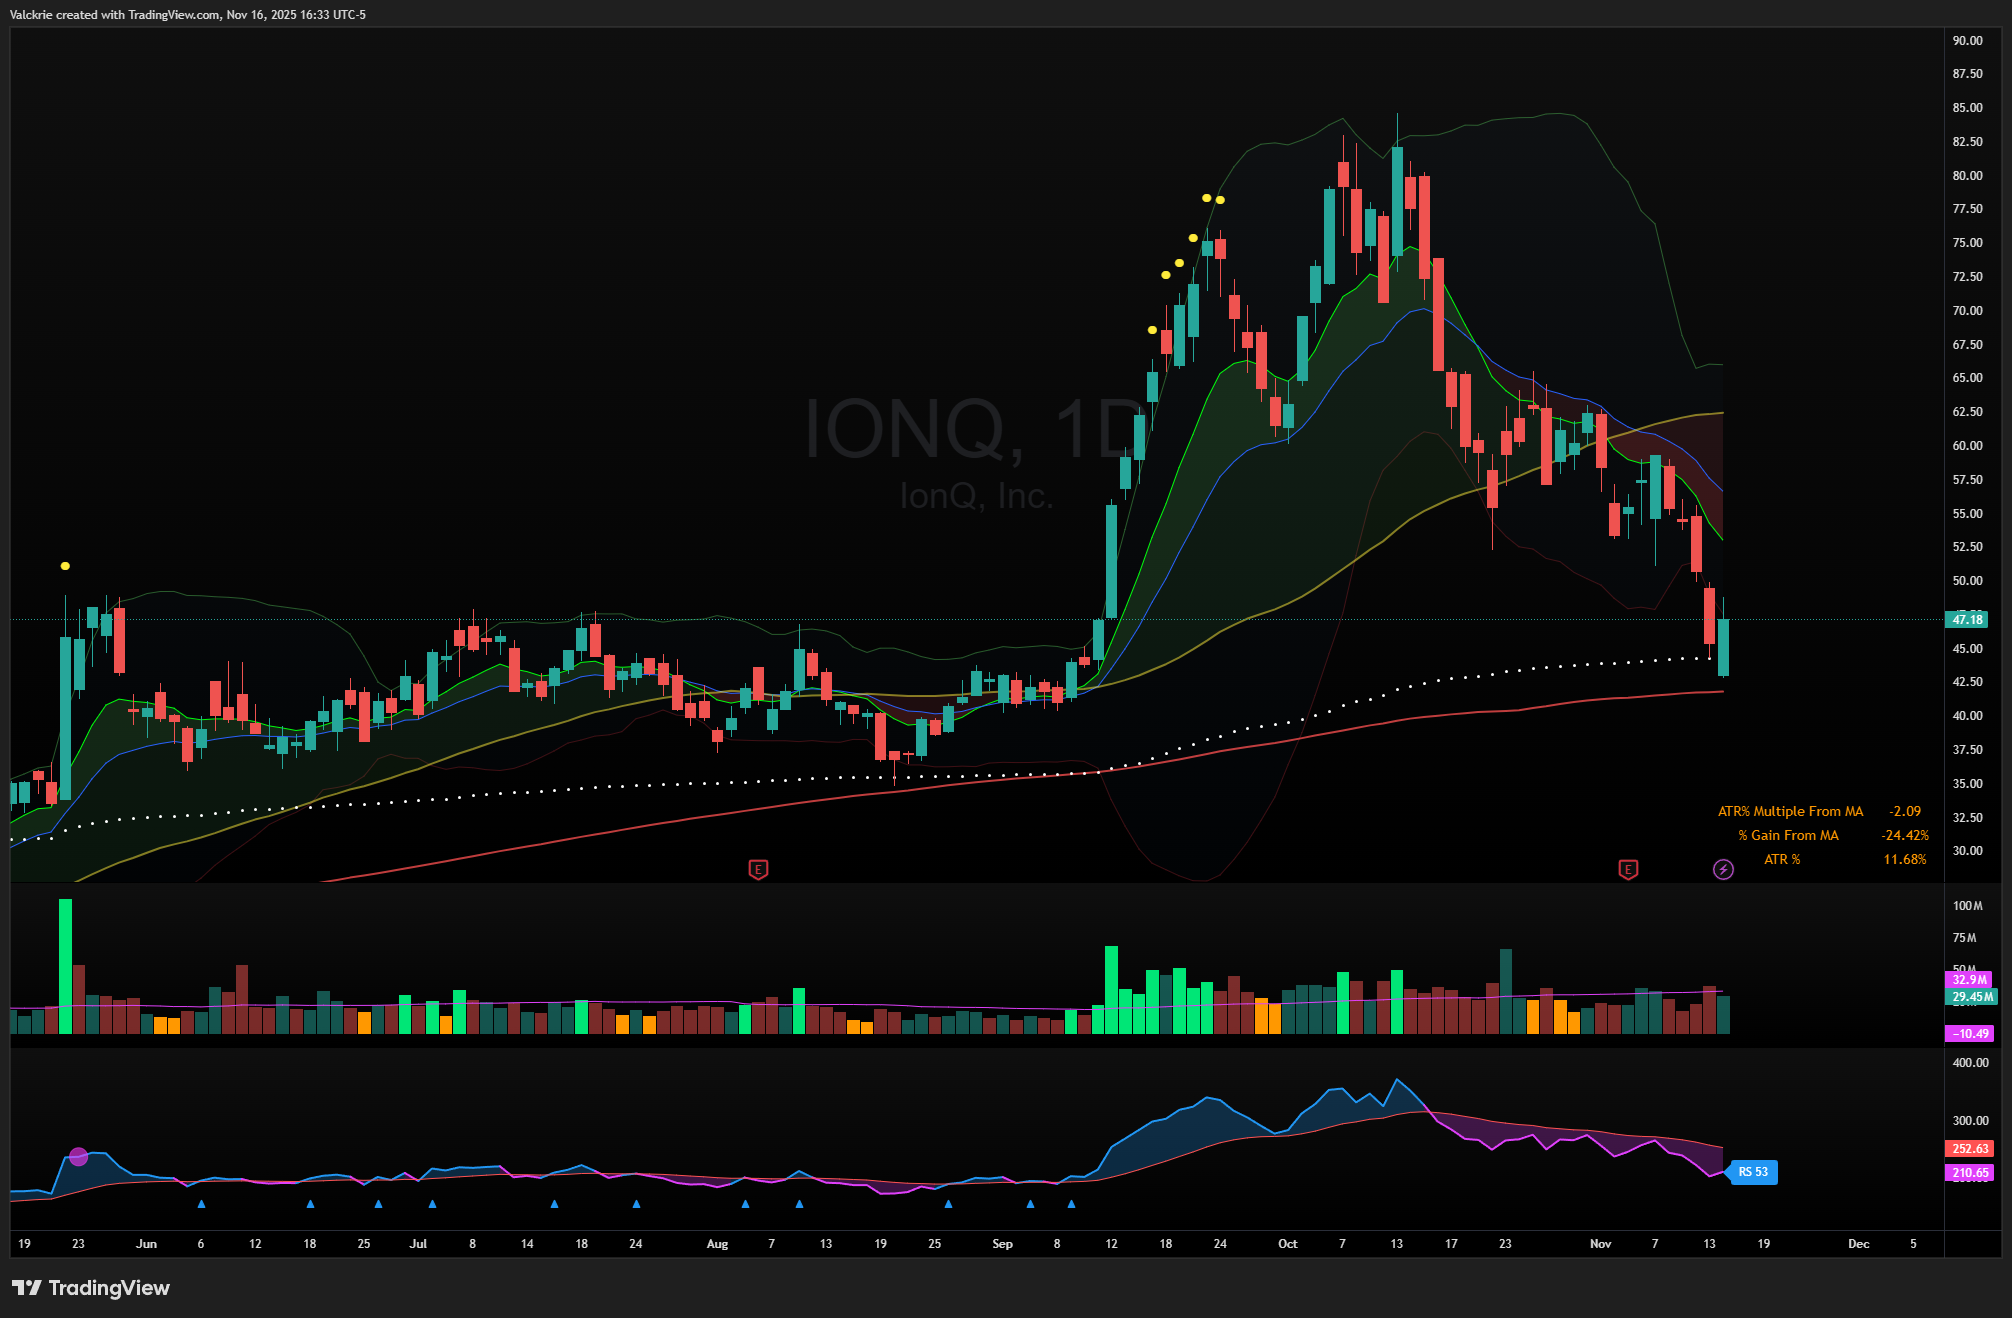Click the ATR% Multiple From MA text

(1790, 812)
